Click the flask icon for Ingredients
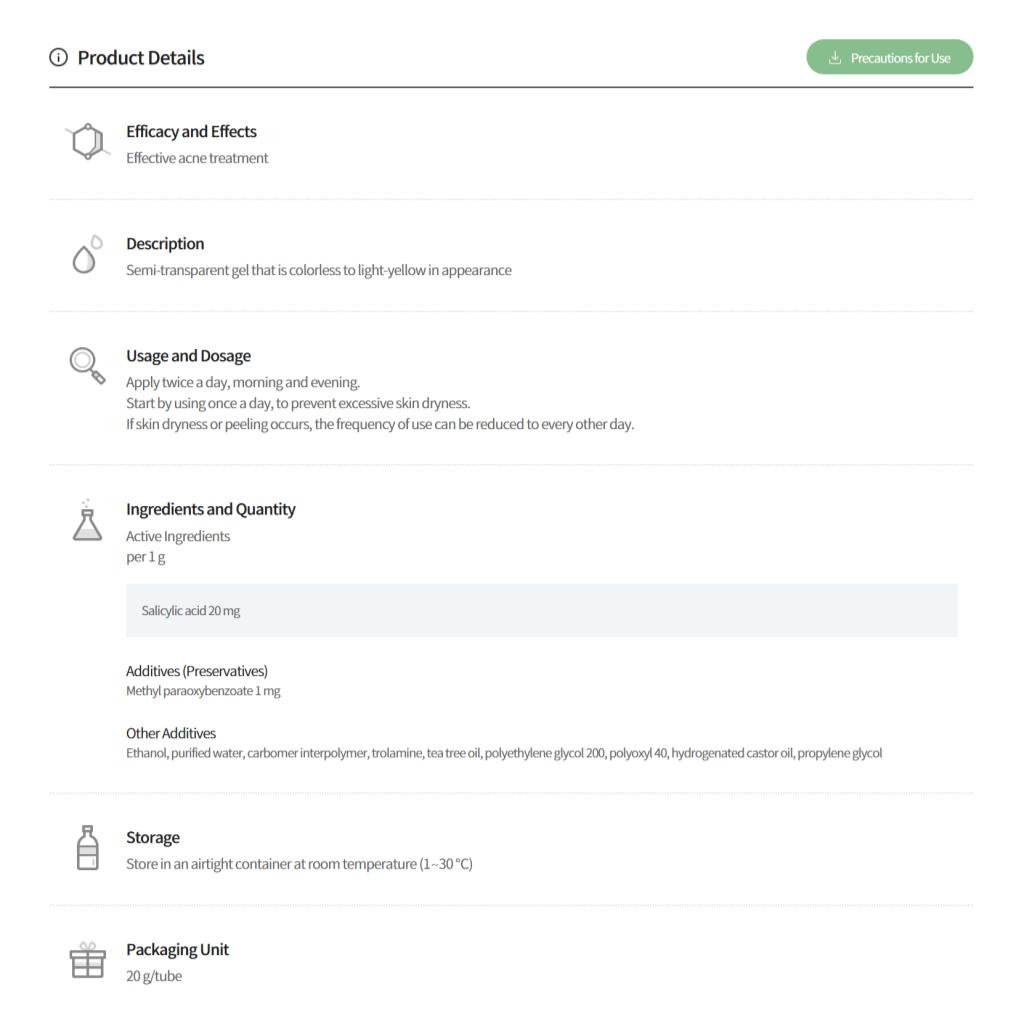The height and width of the screenshot is (1024, 1024). pyautogui.click(x=87, y=522)
